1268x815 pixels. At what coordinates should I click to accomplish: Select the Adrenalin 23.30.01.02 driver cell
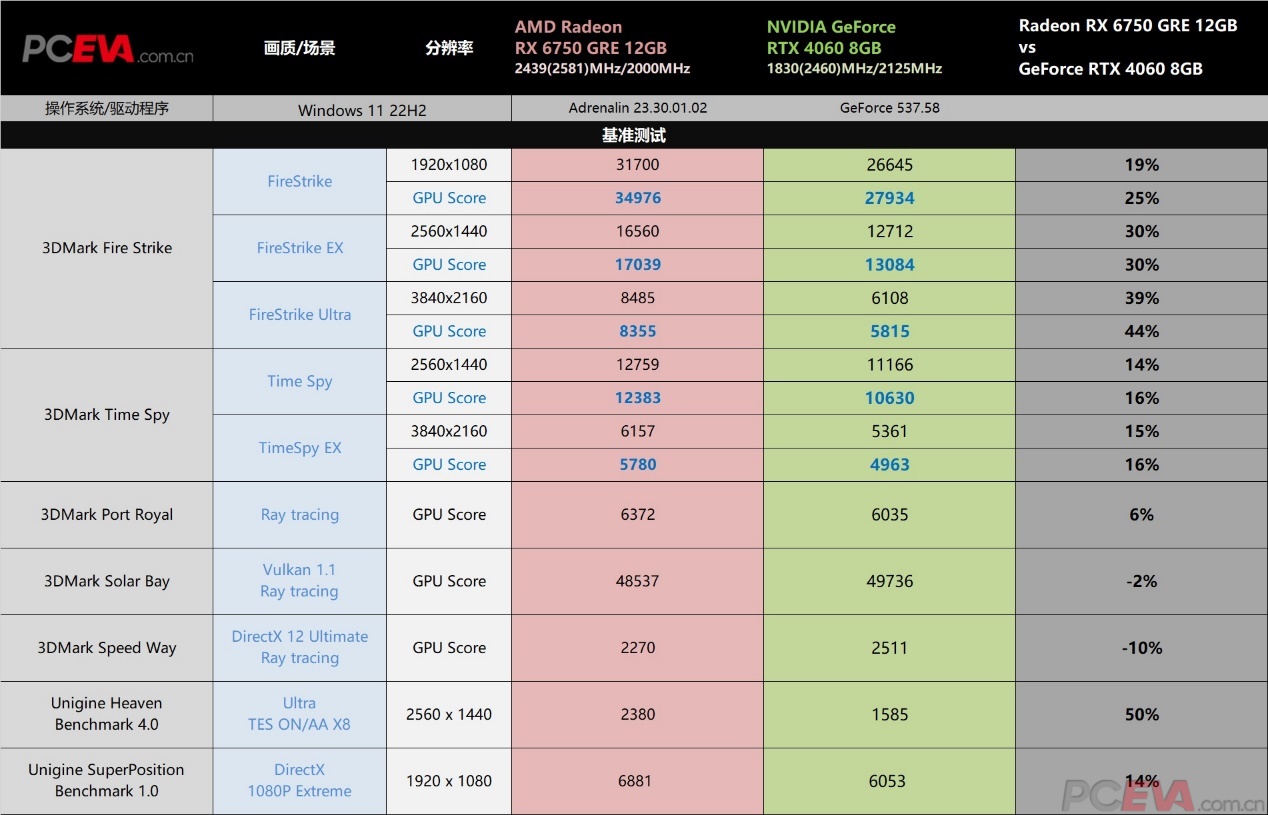(x=638, y=108)
